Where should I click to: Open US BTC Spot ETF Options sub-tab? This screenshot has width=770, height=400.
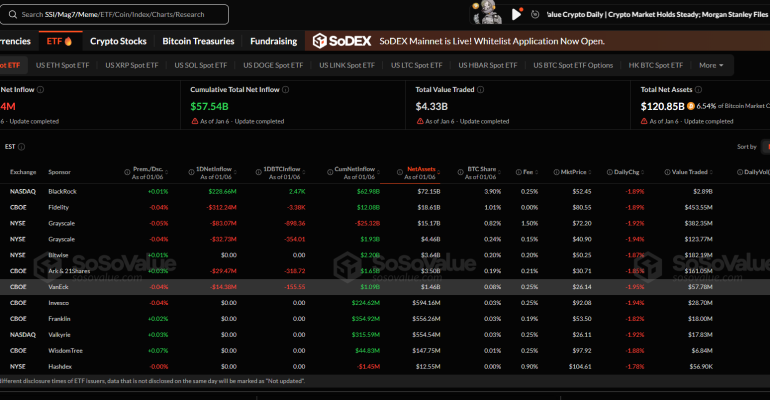573,65
